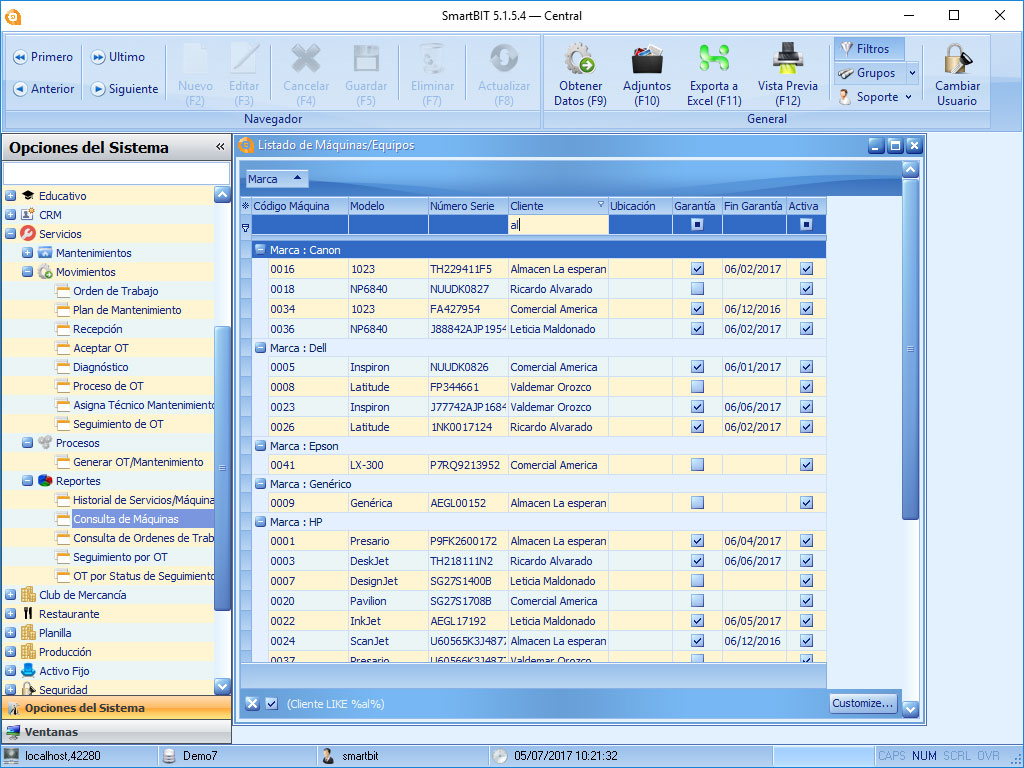The width and height of the screenshot is (1024, 768).
Task: Click the Procesos gears icon
Action: click(44, 443)
